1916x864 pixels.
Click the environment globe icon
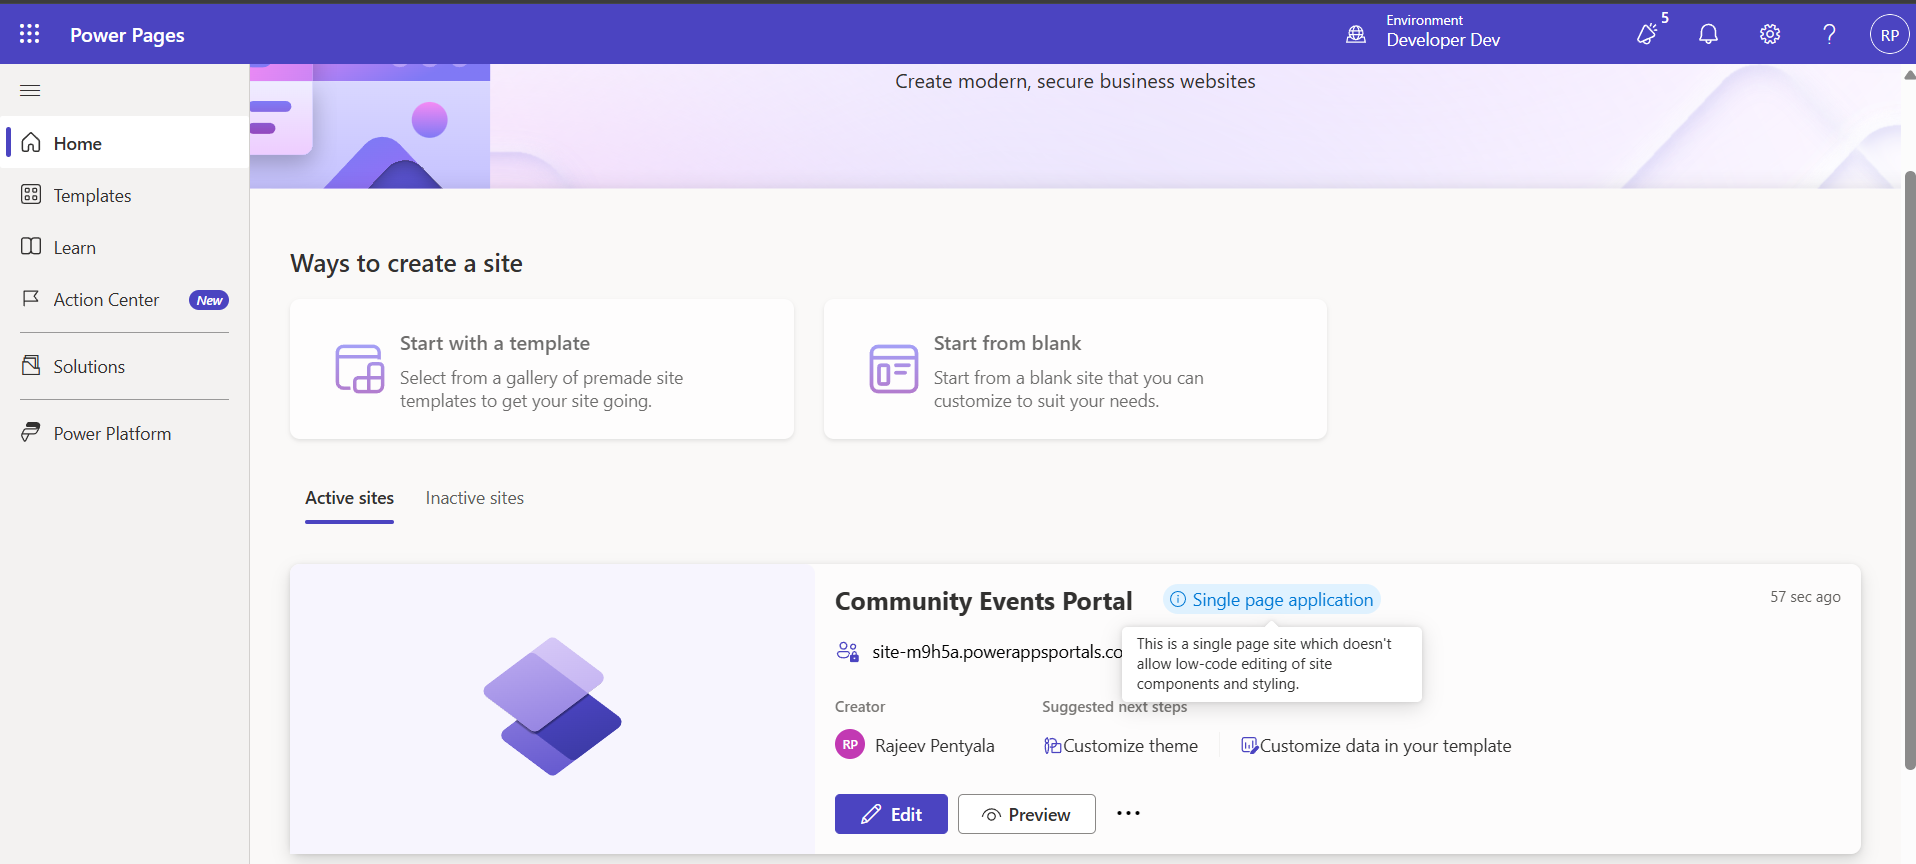(1355, 34)
